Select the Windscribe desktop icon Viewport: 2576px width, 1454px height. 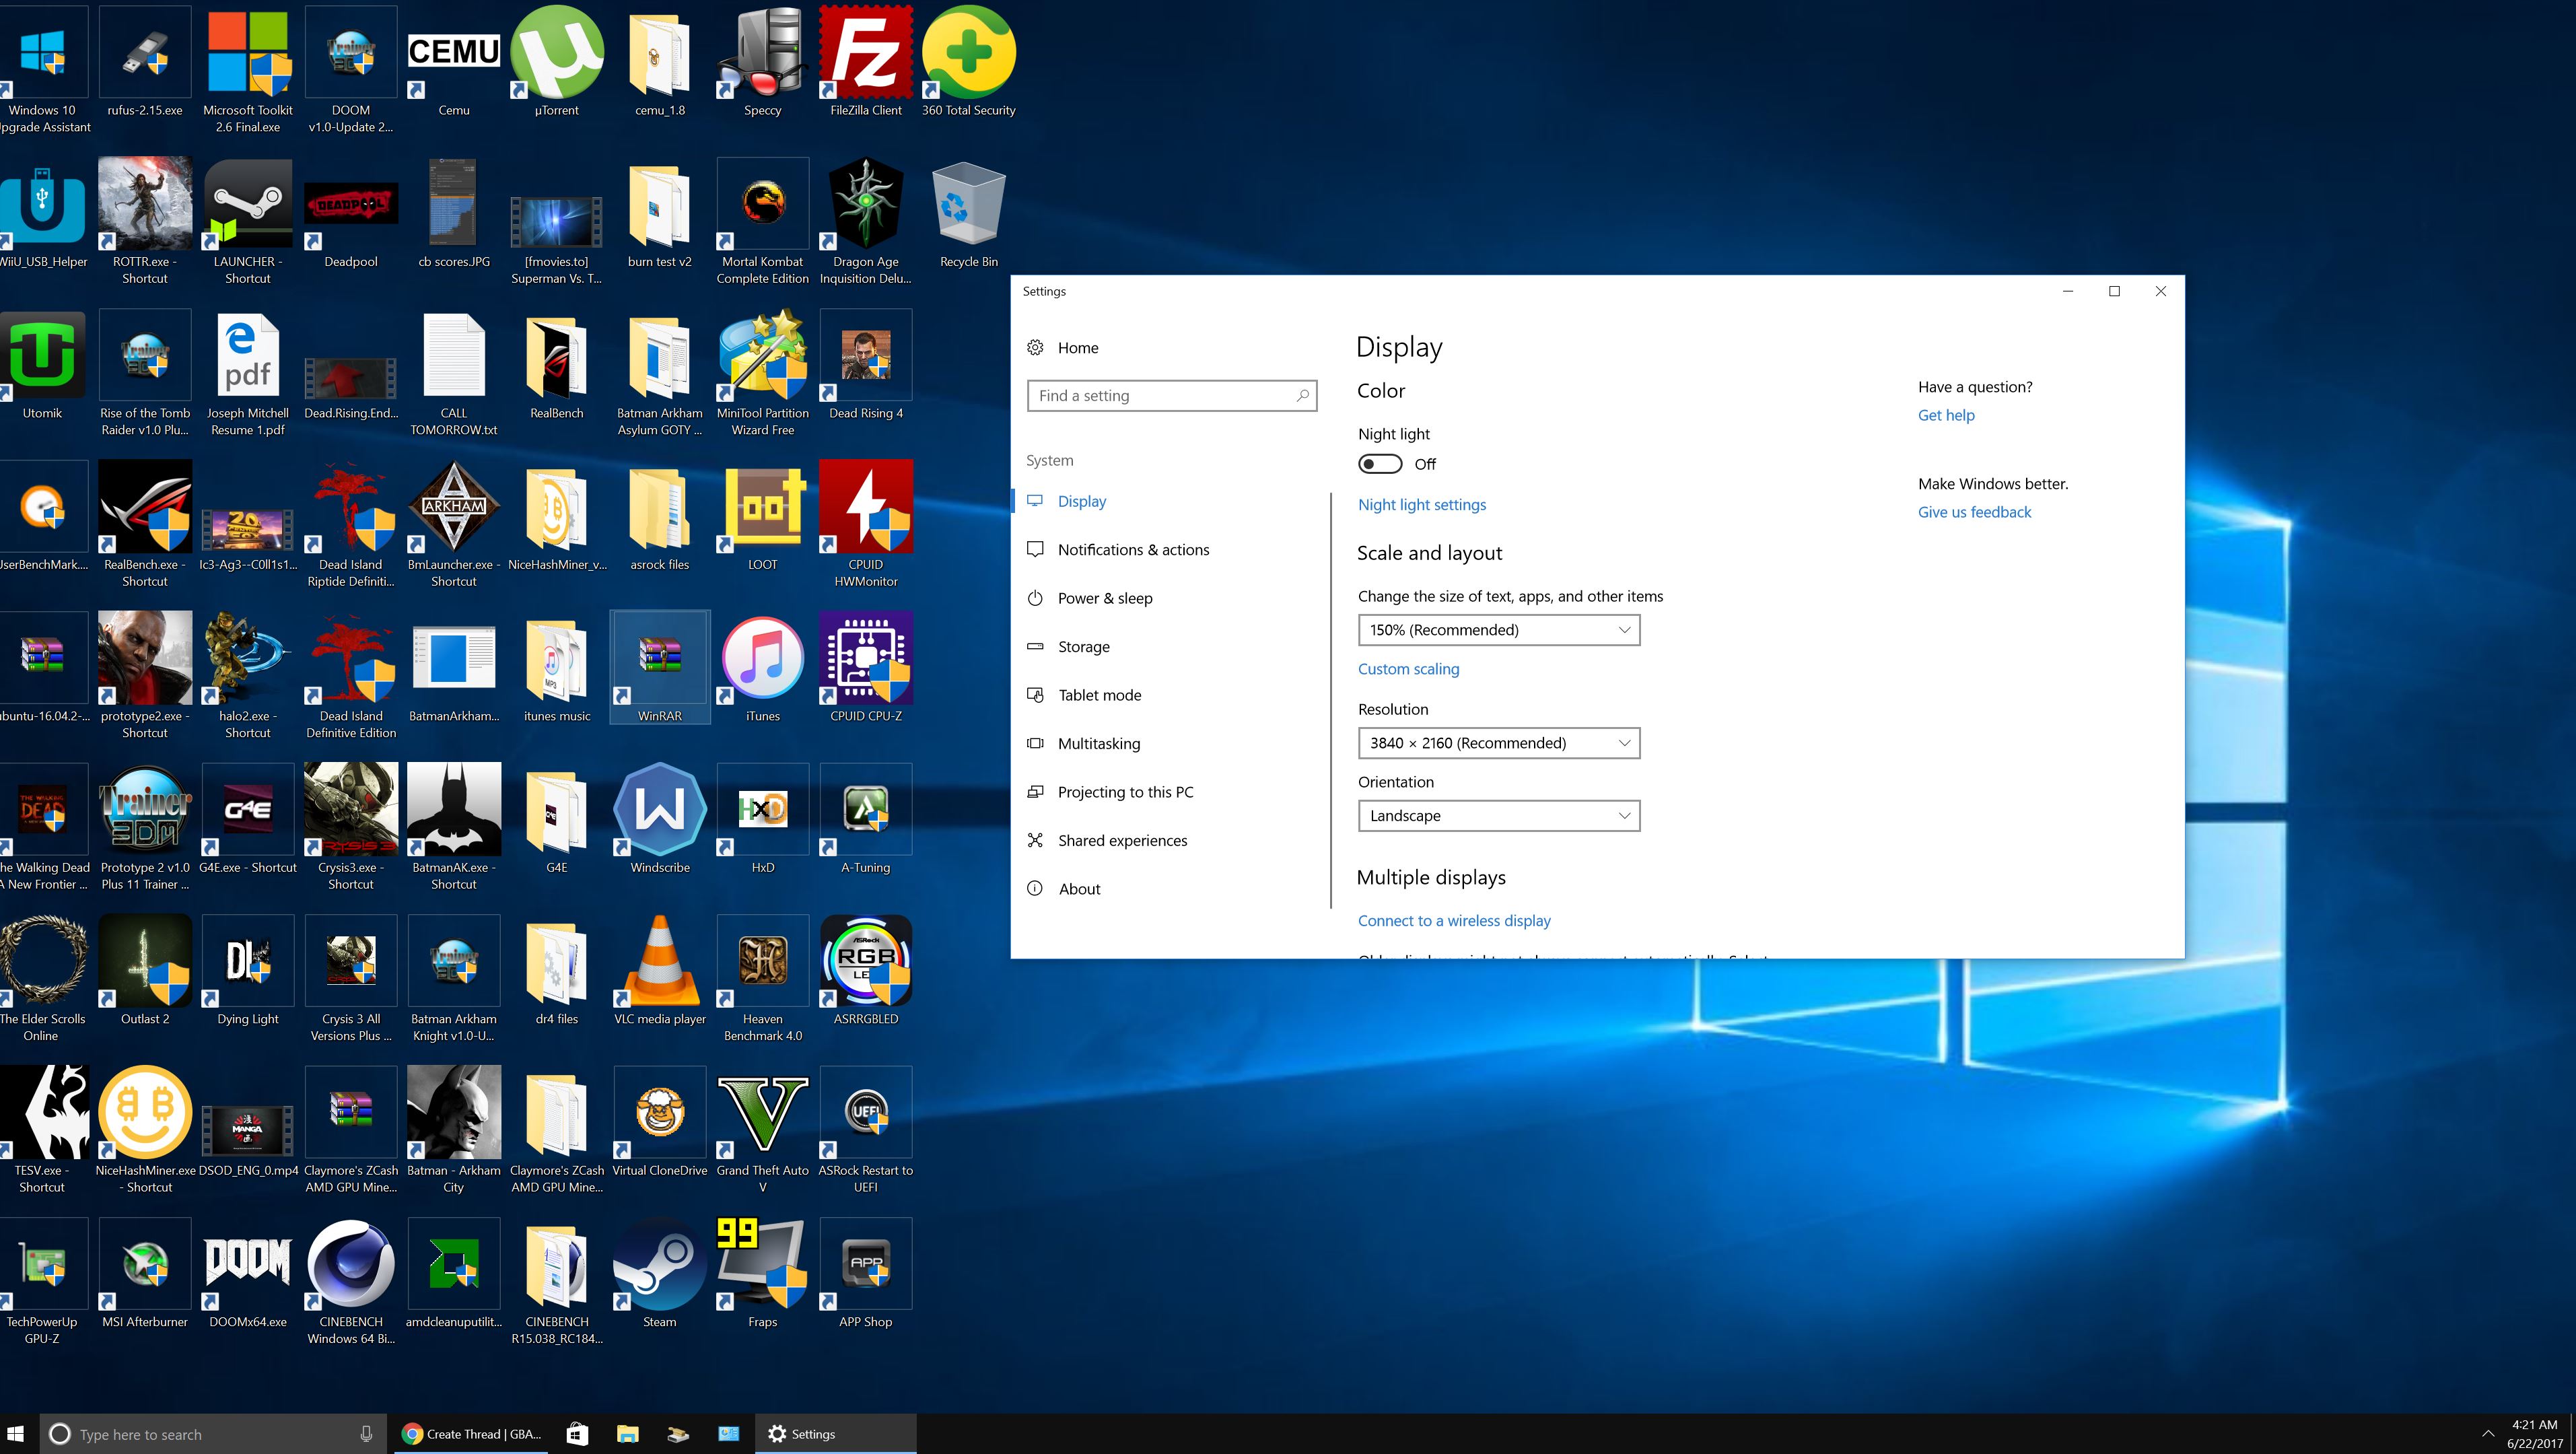(660, 820)
